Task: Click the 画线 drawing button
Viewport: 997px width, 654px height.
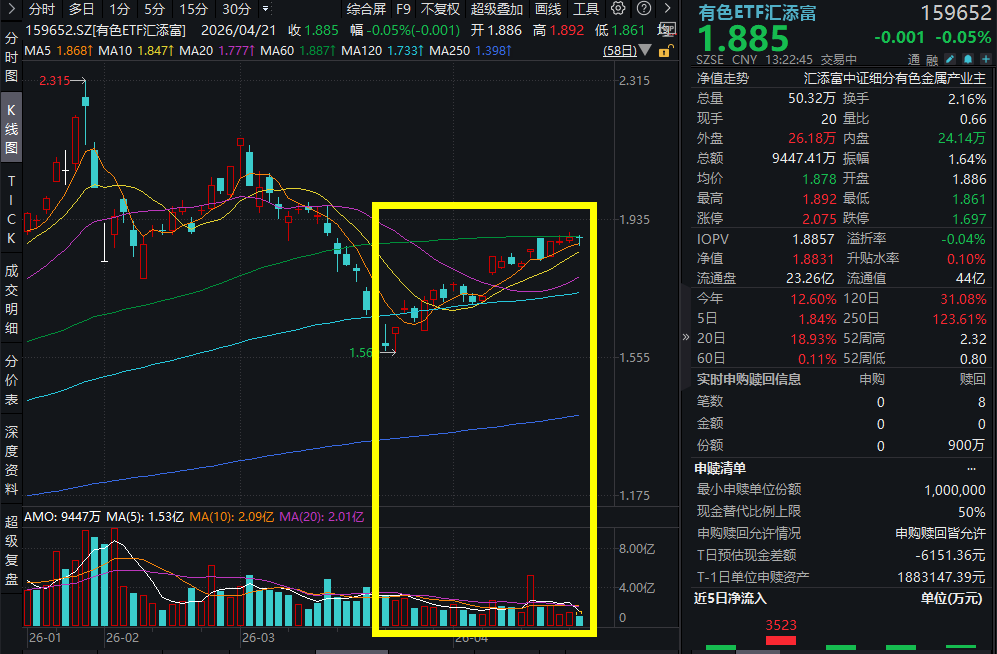Action: (548, 9)
